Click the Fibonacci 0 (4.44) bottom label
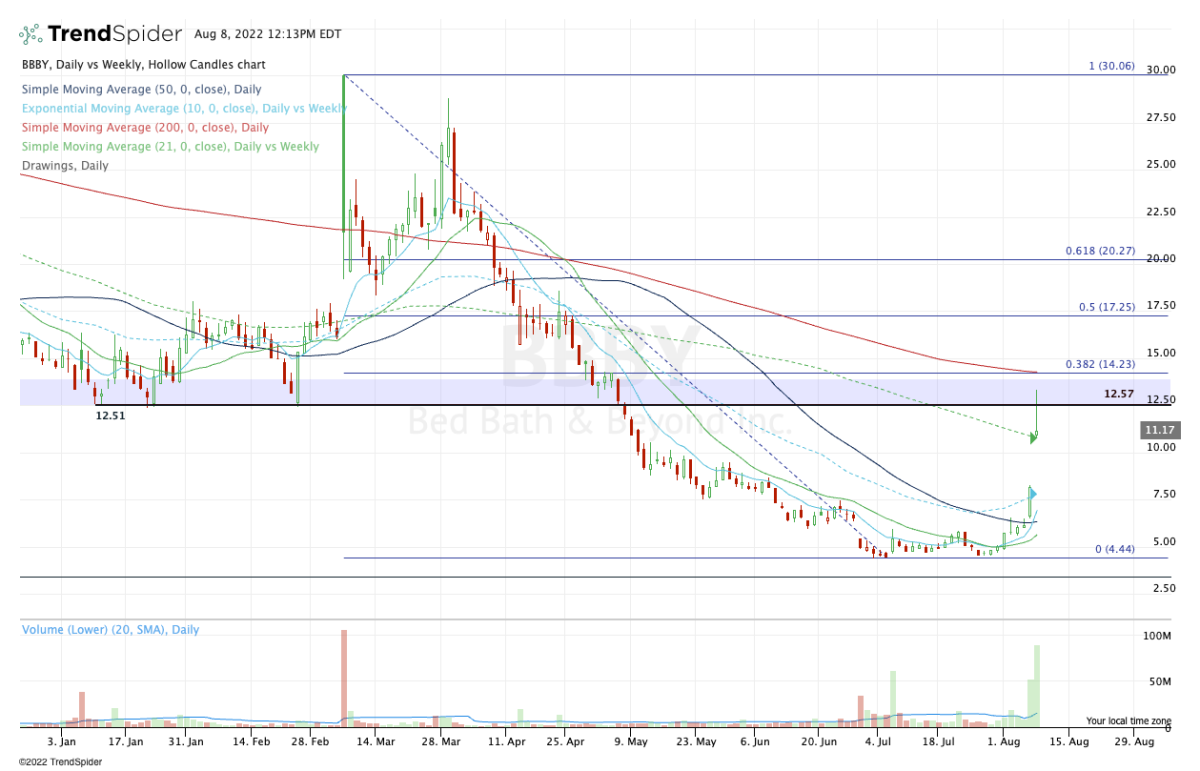The width and height of the screenshot is (1200, 771). coord(1114,549)
